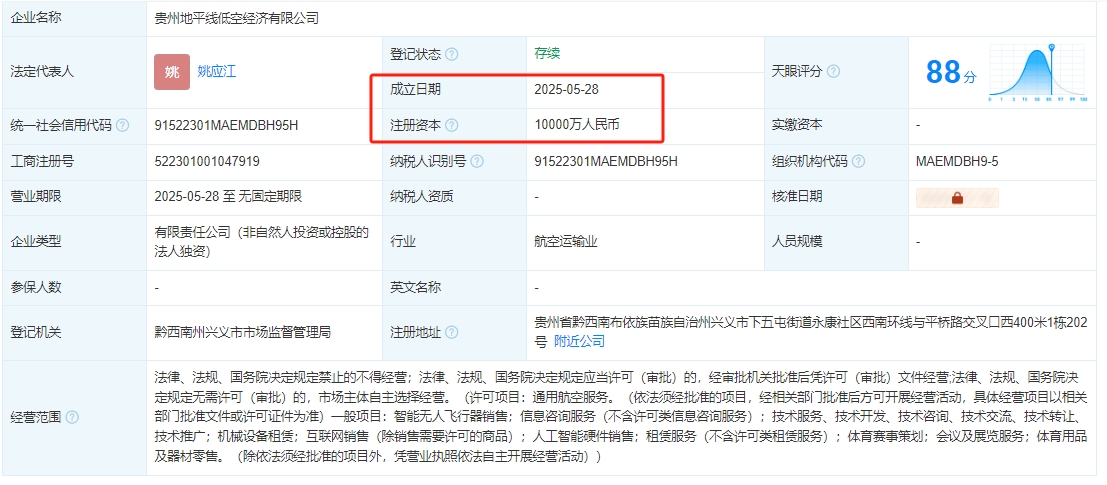Click help icon beside 天眼评分
Screen dimensions: 1107x485
833,71
